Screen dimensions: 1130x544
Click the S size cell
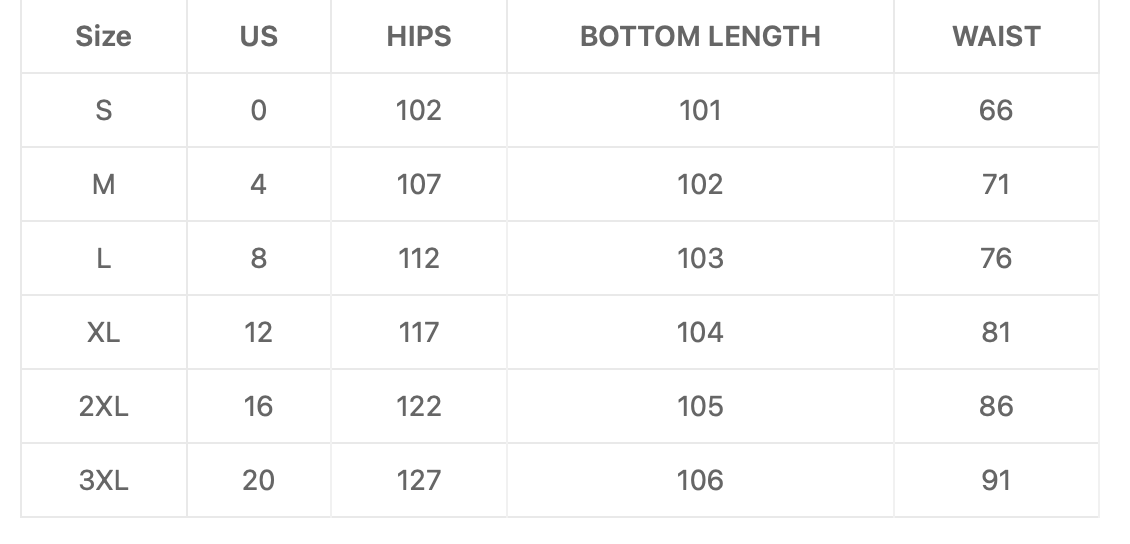tap(104, 110)
